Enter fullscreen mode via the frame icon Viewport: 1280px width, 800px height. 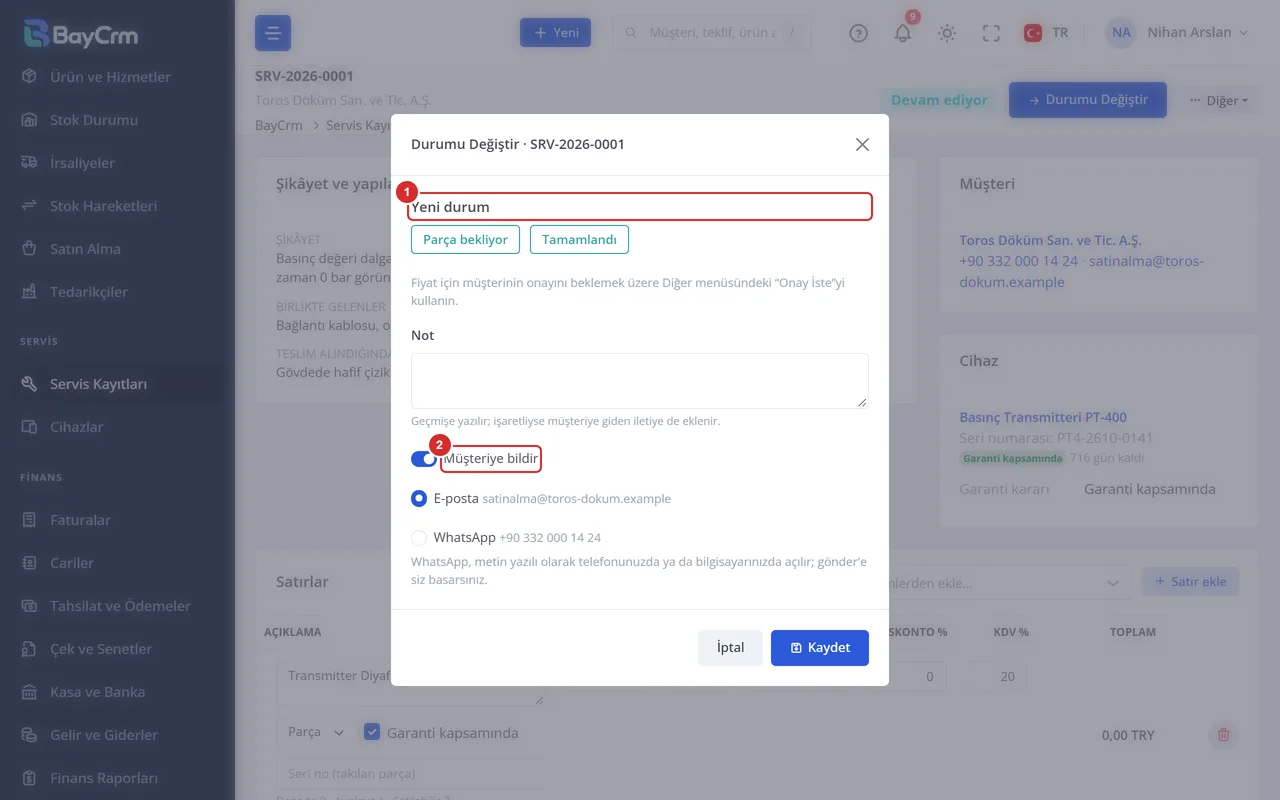point(991,33)
